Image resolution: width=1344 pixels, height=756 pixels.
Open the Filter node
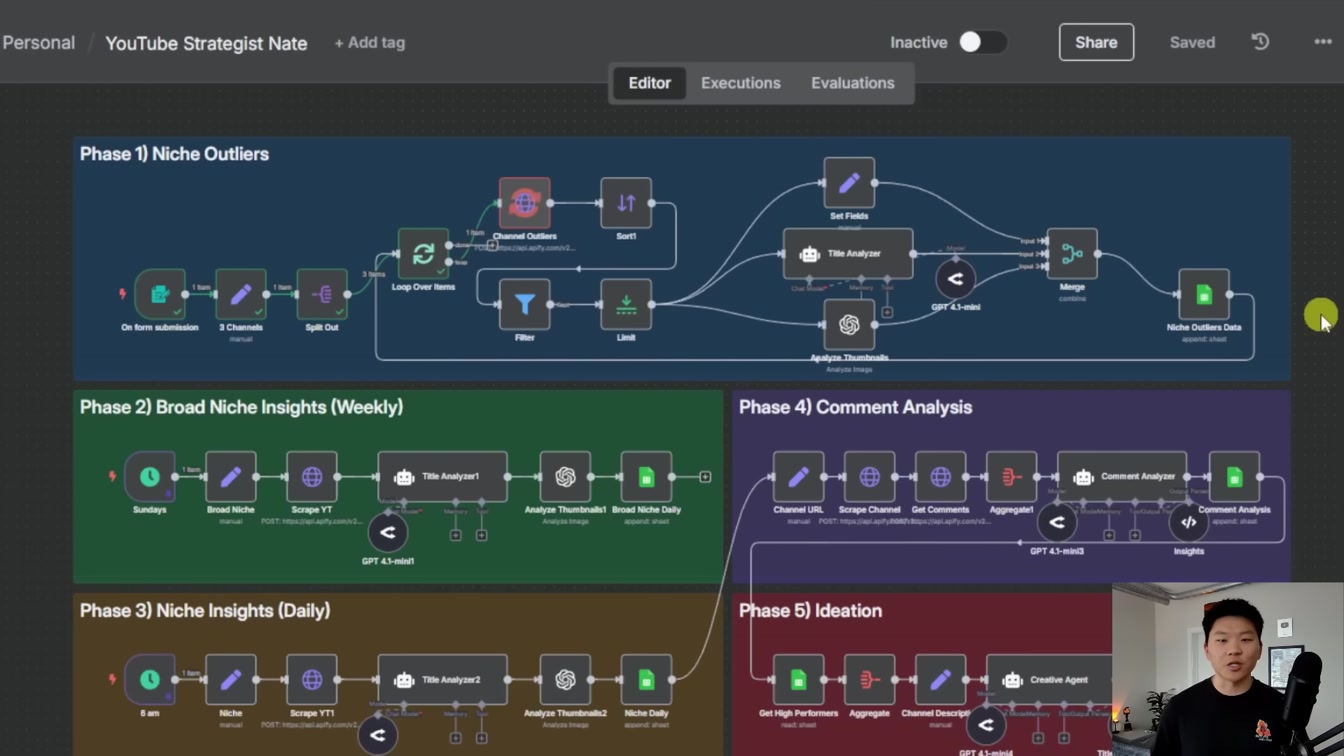[525, 304]
